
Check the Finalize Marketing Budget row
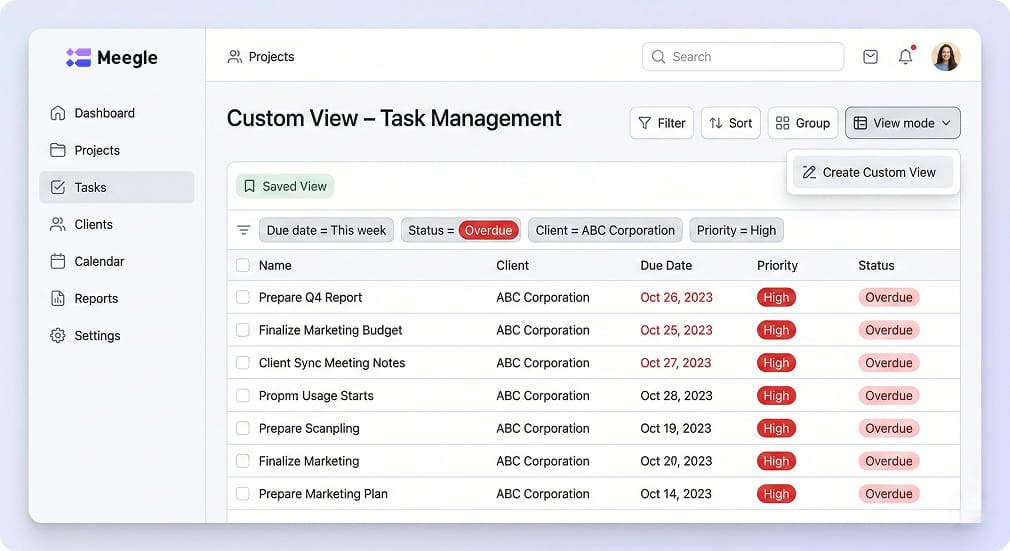click(243, 330)
